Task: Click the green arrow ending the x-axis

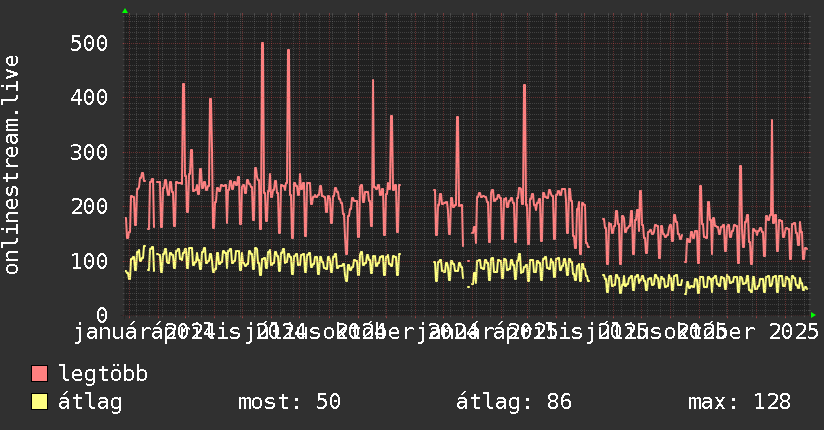Action: tap(813, 315)
